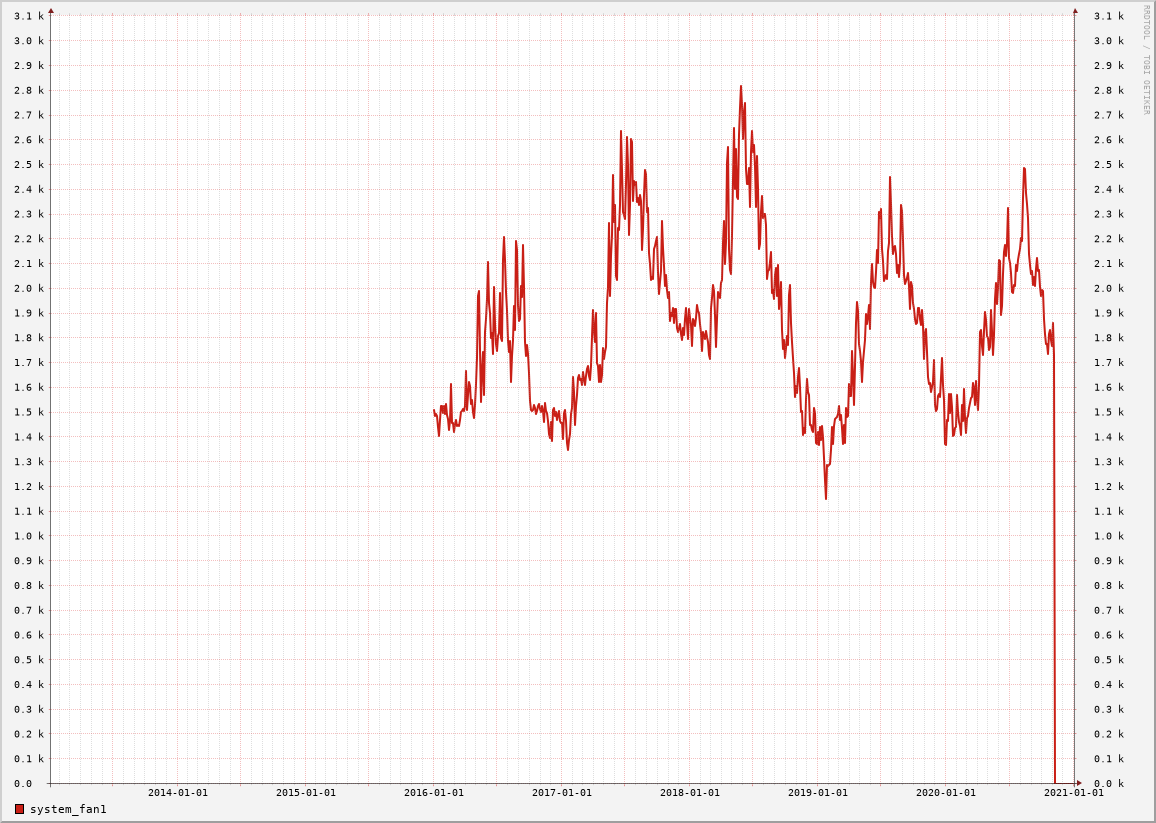Click the 3.1 k label on left axis

[29, 16]
